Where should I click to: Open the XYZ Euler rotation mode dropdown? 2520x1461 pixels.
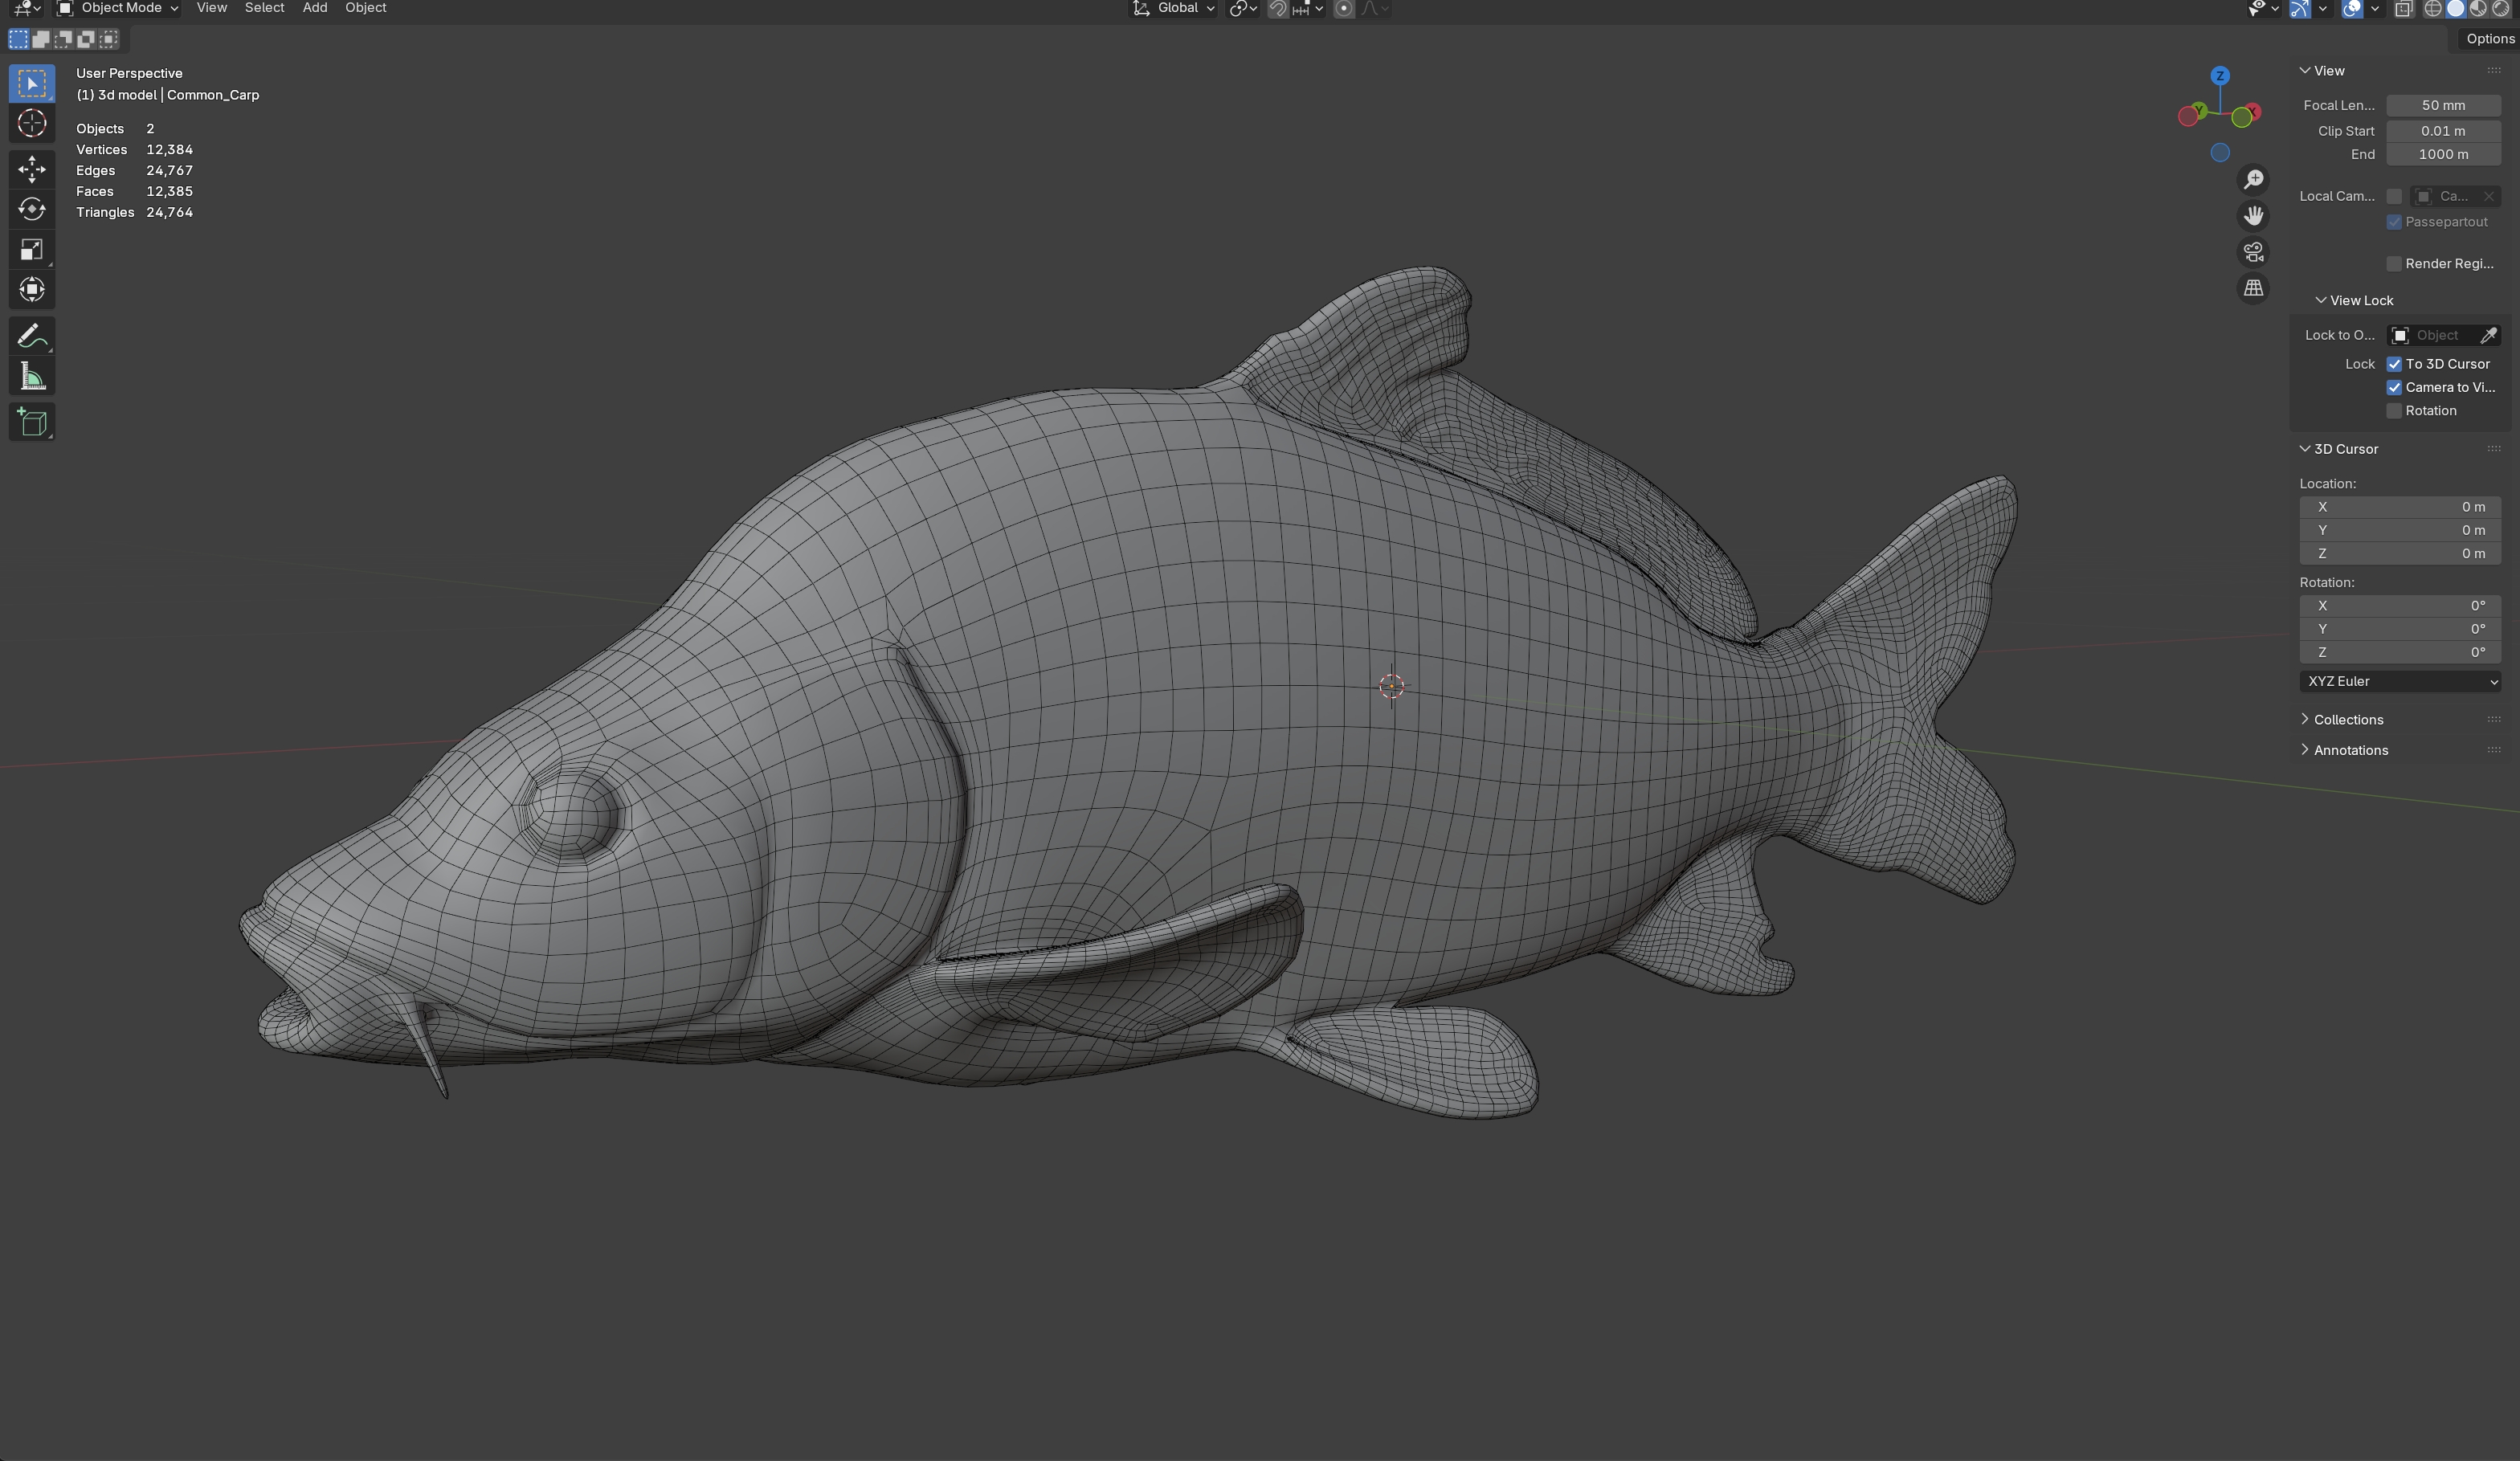[2399, 681]
